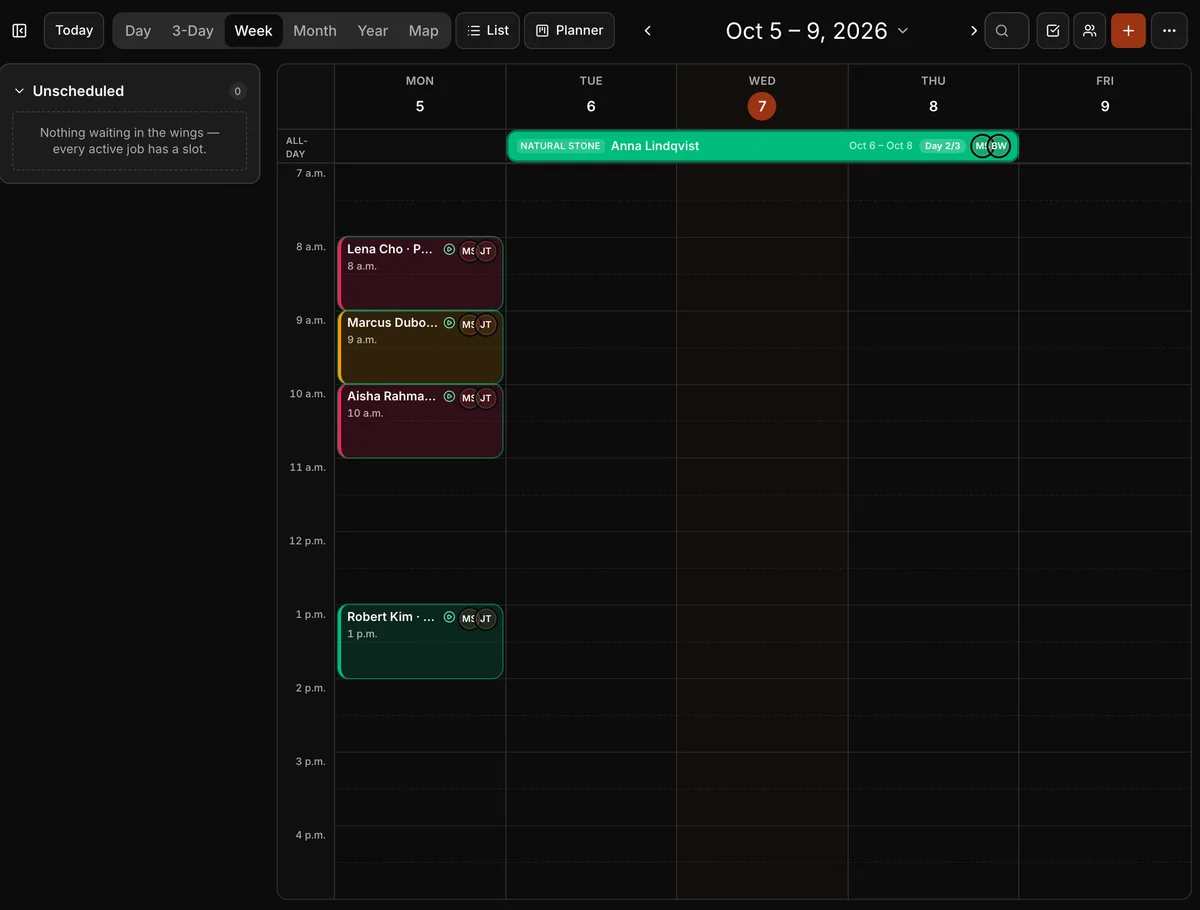Click the Oct 6 – Oct 8 date text
The height and width of the screenshot is (910, 1200).
coord(881,146)
